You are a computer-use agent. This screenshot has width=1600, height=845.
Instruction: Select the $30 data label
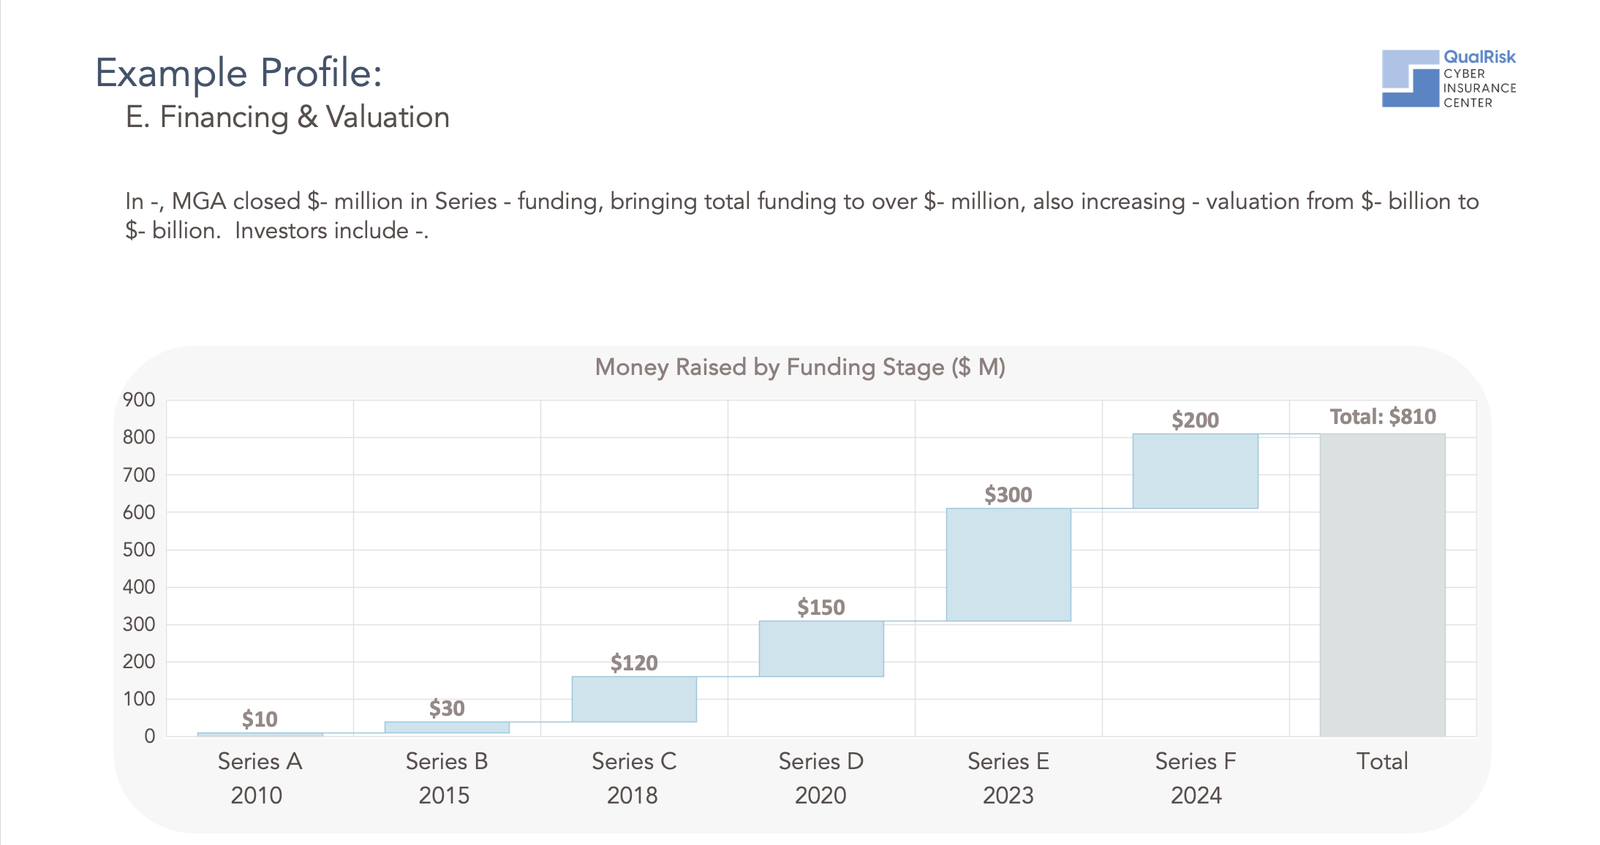click(447, 708)
